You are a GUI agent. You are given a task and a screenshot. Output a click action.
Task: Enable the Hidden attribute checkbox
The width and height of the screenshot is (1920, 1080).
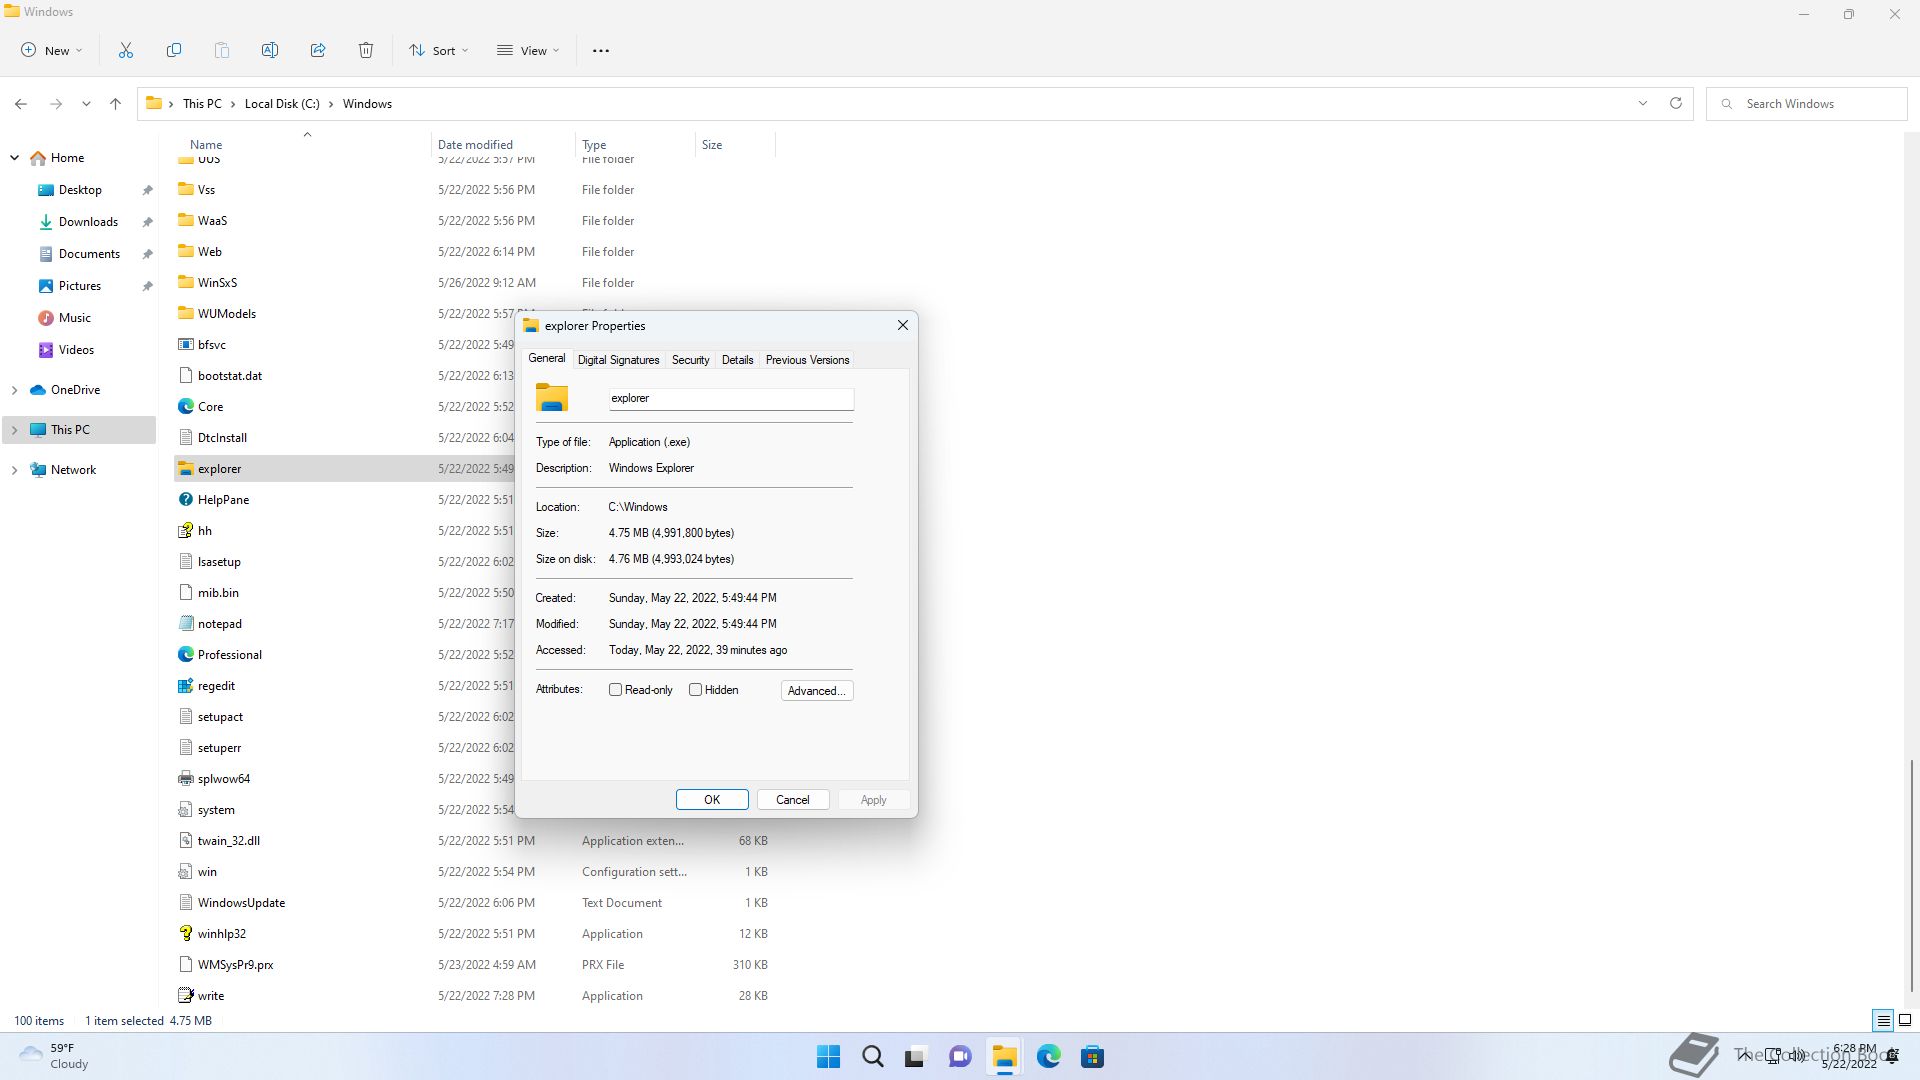696,690
